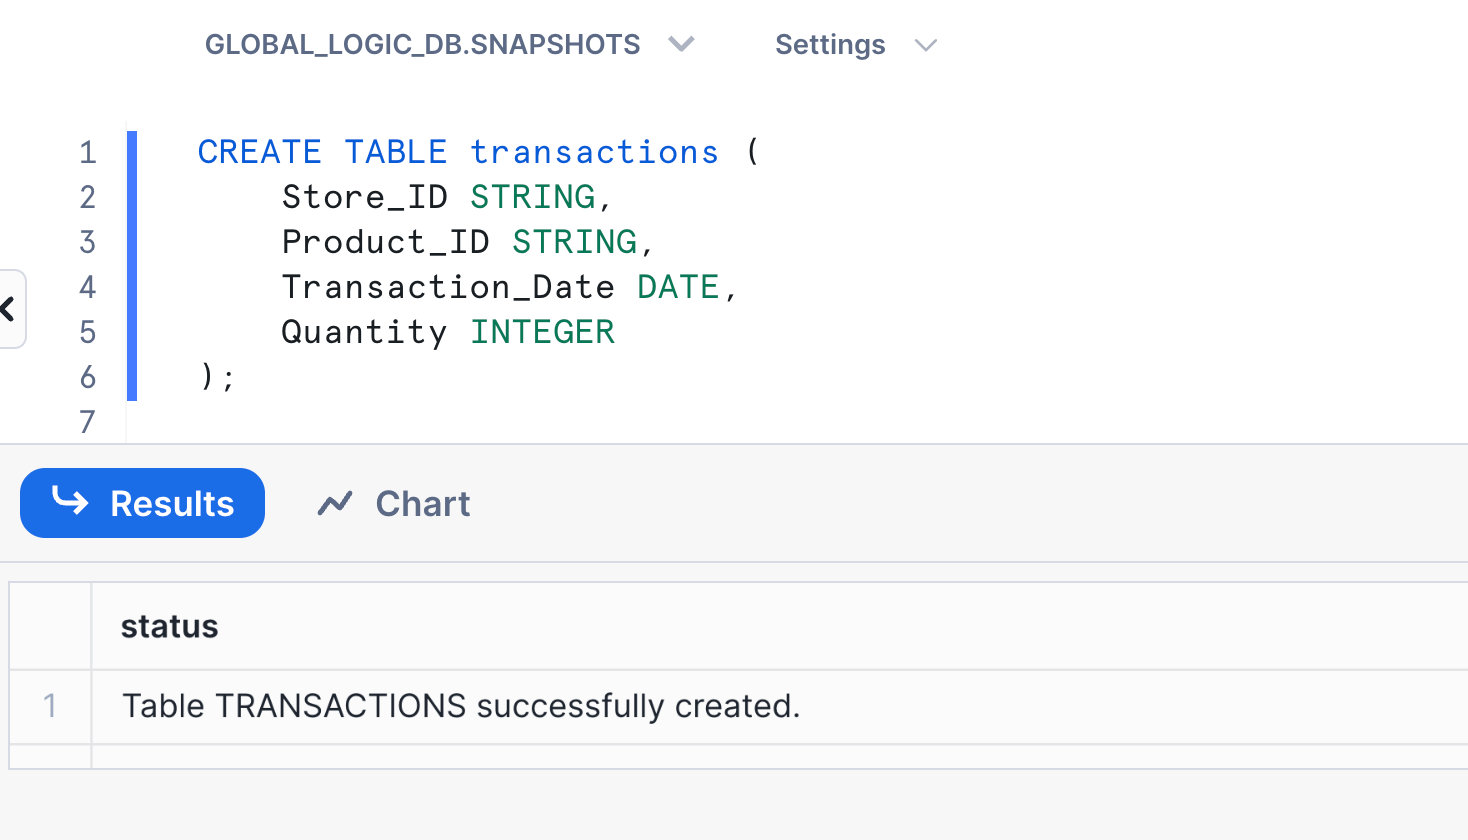
Task: Open the Settings dropdown
Action: pos(856,45)
